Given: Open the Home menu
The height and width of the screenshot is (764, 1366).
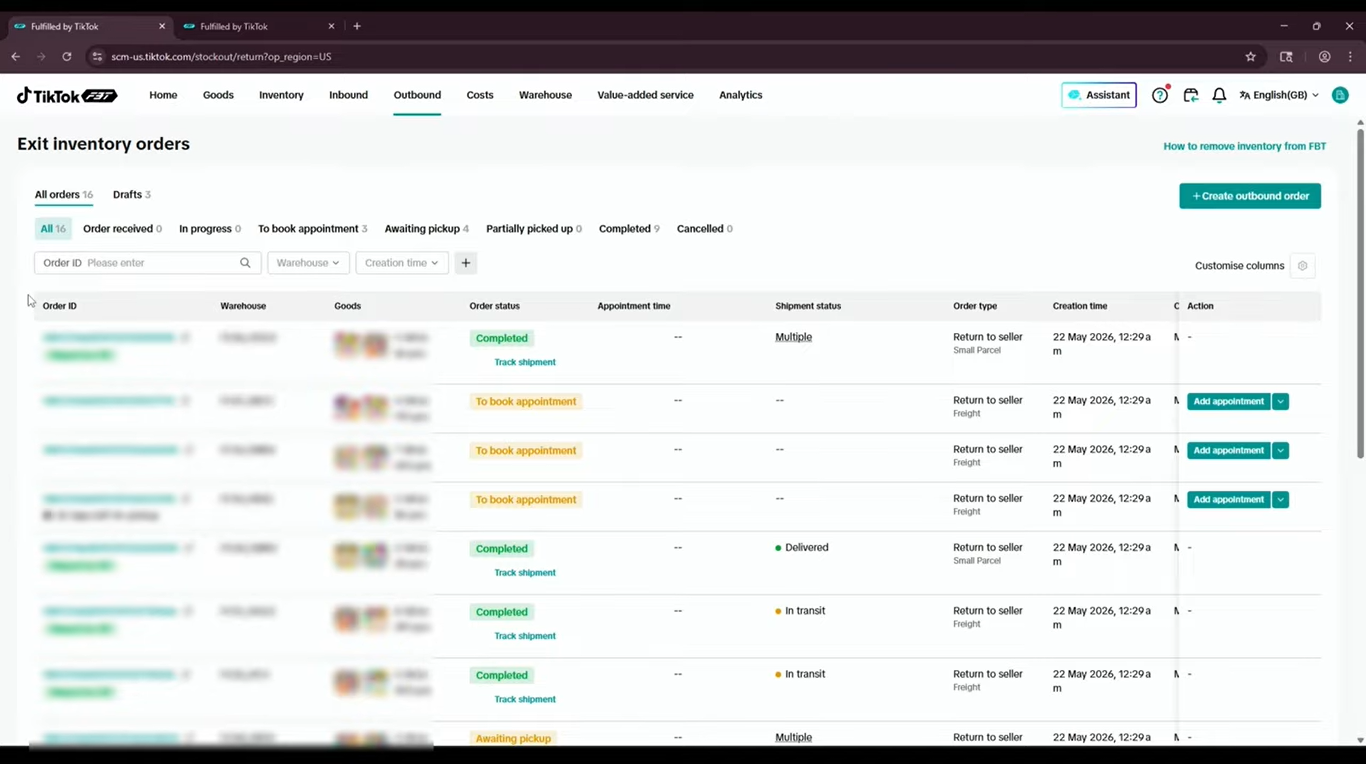Looking at the screenshot, I should pyautogui.click(x=163, y=95).
